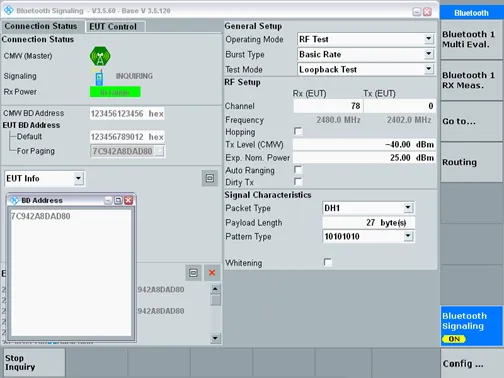Click the red X delete icon

click(x=212, y=273)
